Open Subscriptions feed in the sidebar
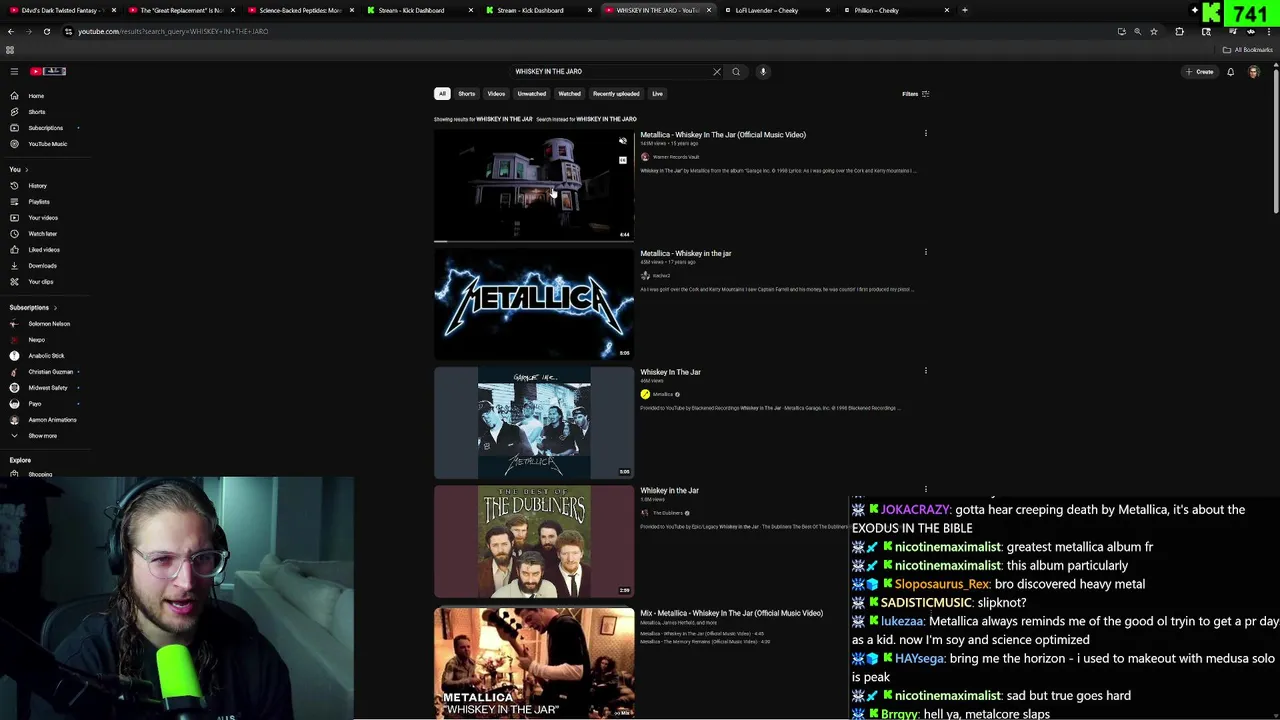 pyautogui.click(x=45, y=128)
